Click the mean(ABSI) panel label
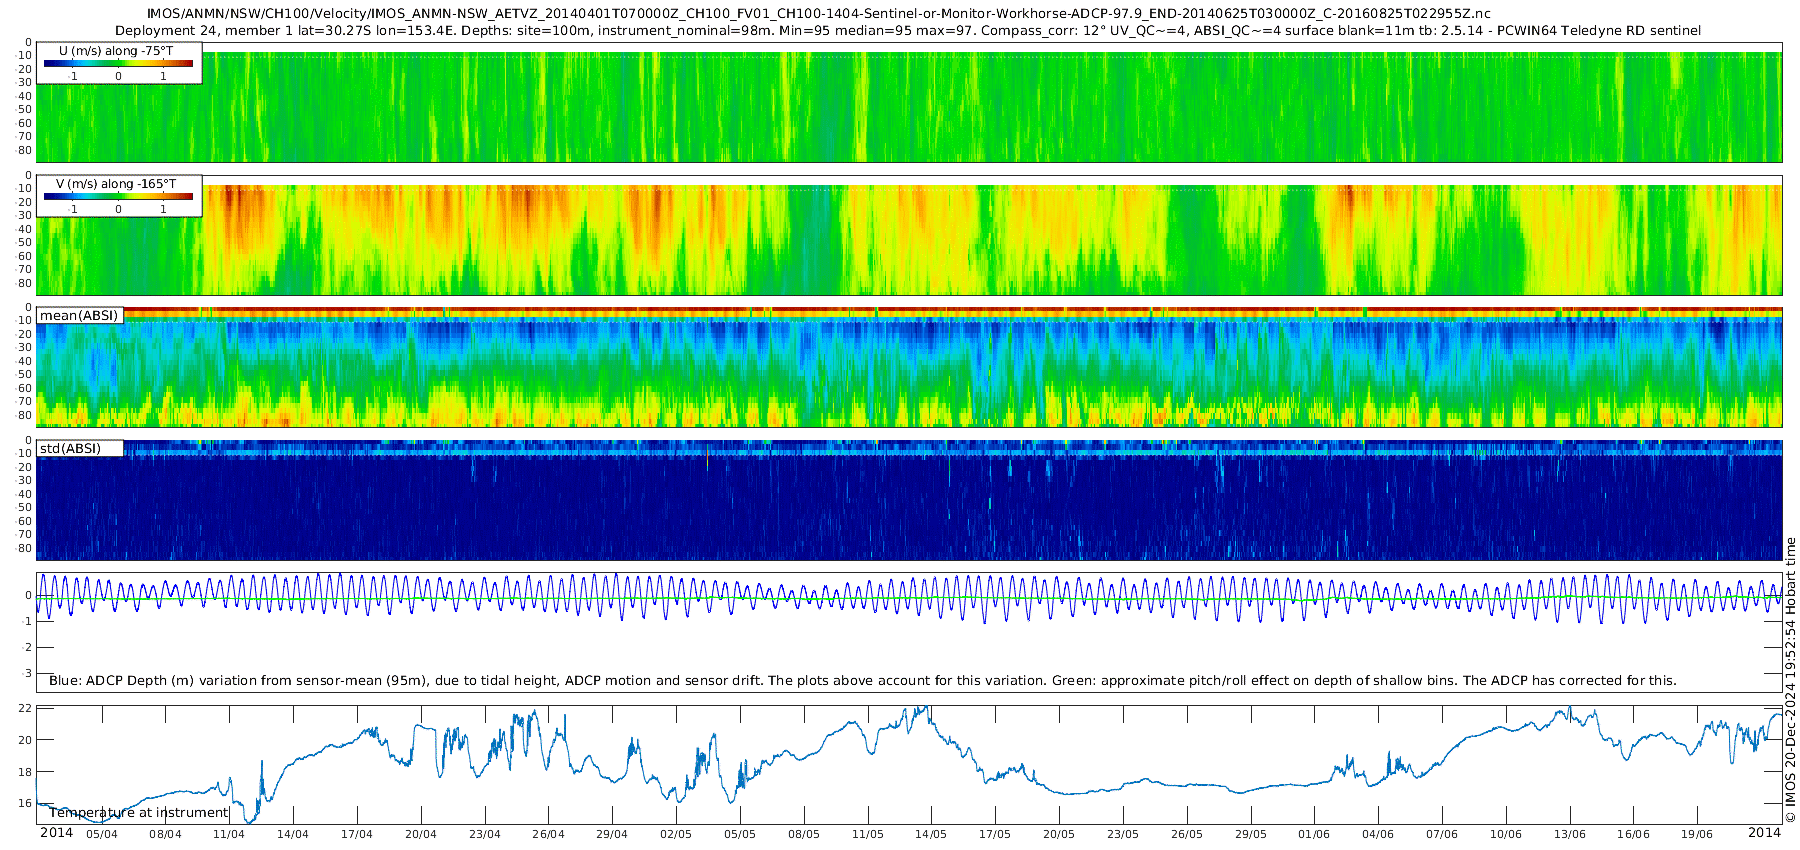 [x=79, y=316]
